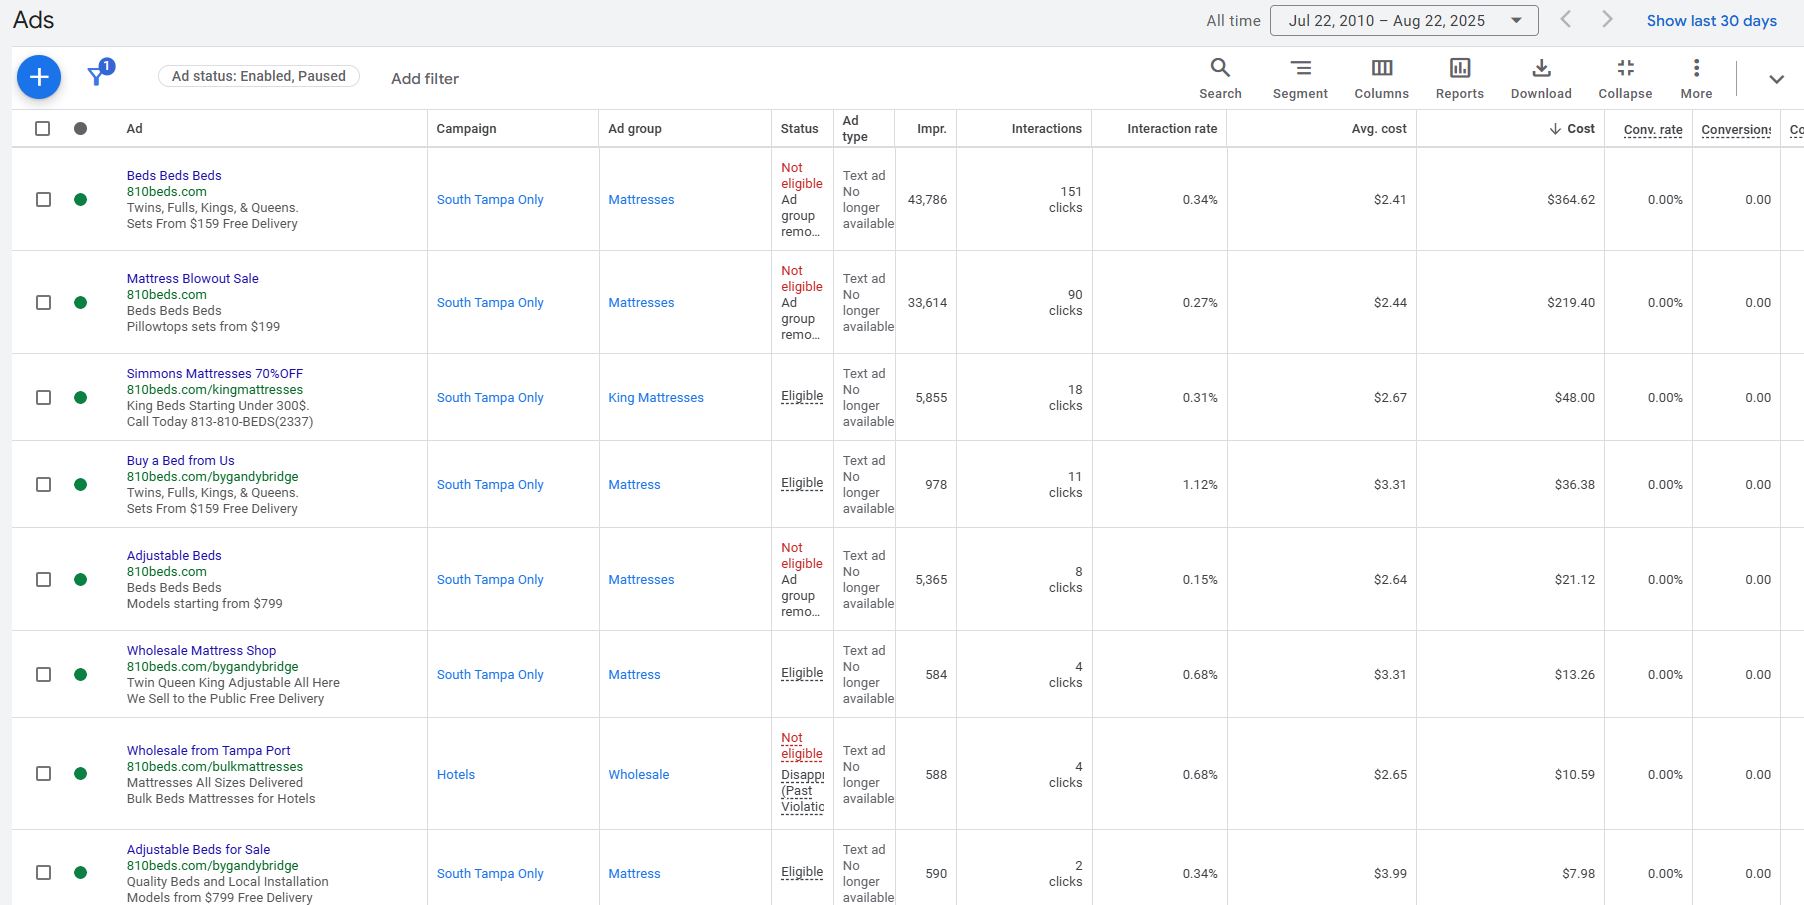Viewport: 1804px width, 905px height.
Task: Open the date range dropdown
Action: tap(1404, 20)
